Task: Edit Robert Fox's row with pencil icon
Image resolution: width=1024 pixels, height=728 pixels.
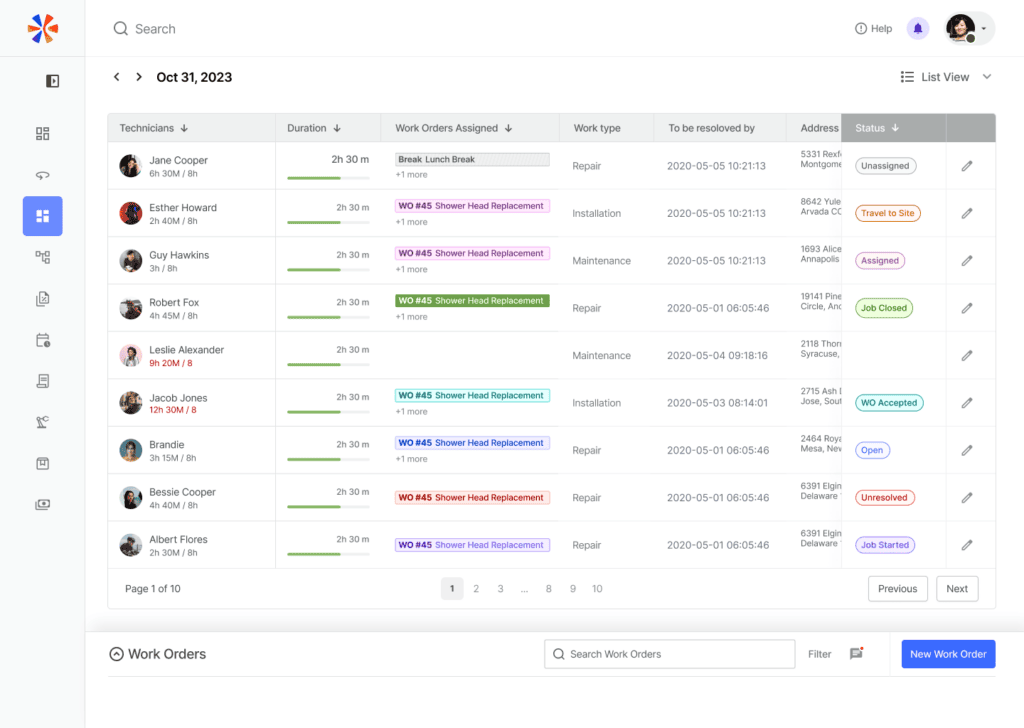Action: tap(967, 308)
